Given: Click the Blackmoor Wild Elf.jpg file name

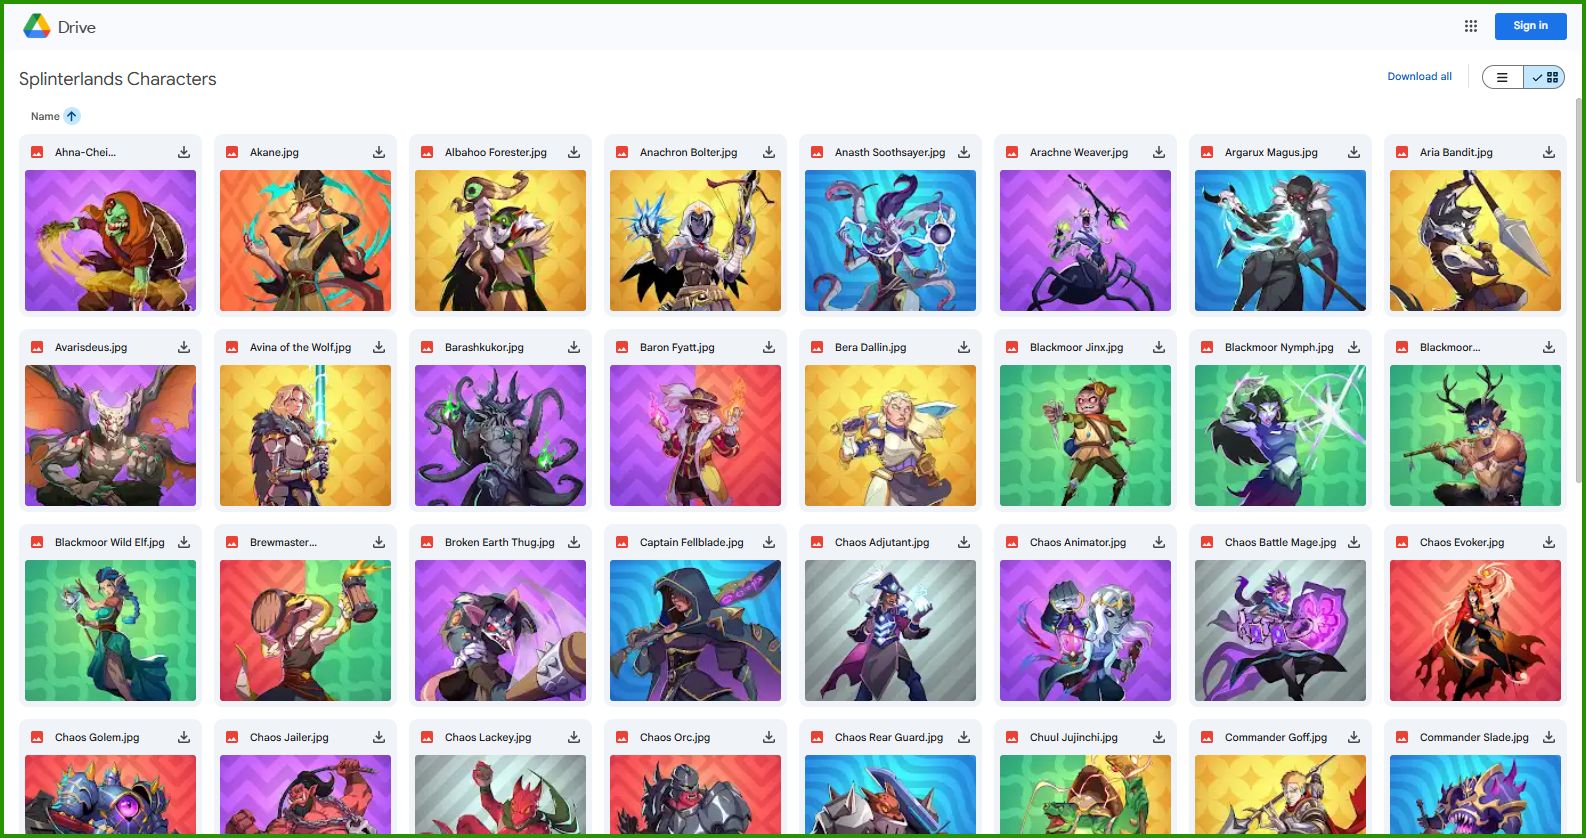Looking at the screenshot, I should pos(110,542).
